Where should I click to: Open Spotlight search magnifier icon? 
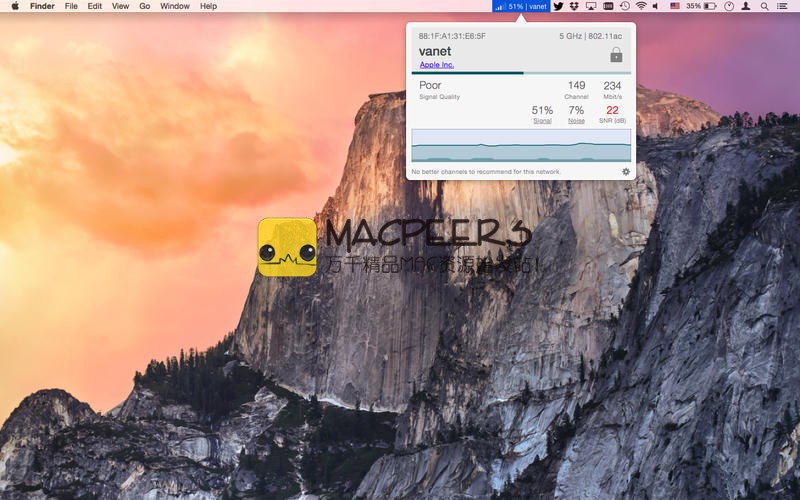764,6
